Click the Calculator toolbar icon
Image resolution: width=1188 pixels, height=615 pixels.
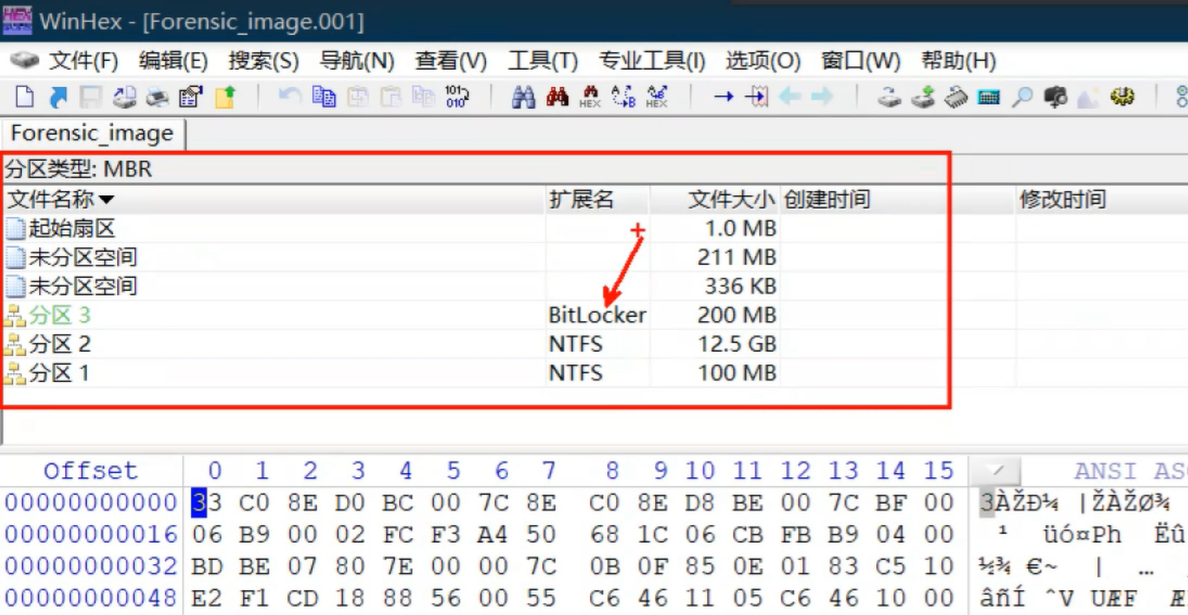click(989, 97)
